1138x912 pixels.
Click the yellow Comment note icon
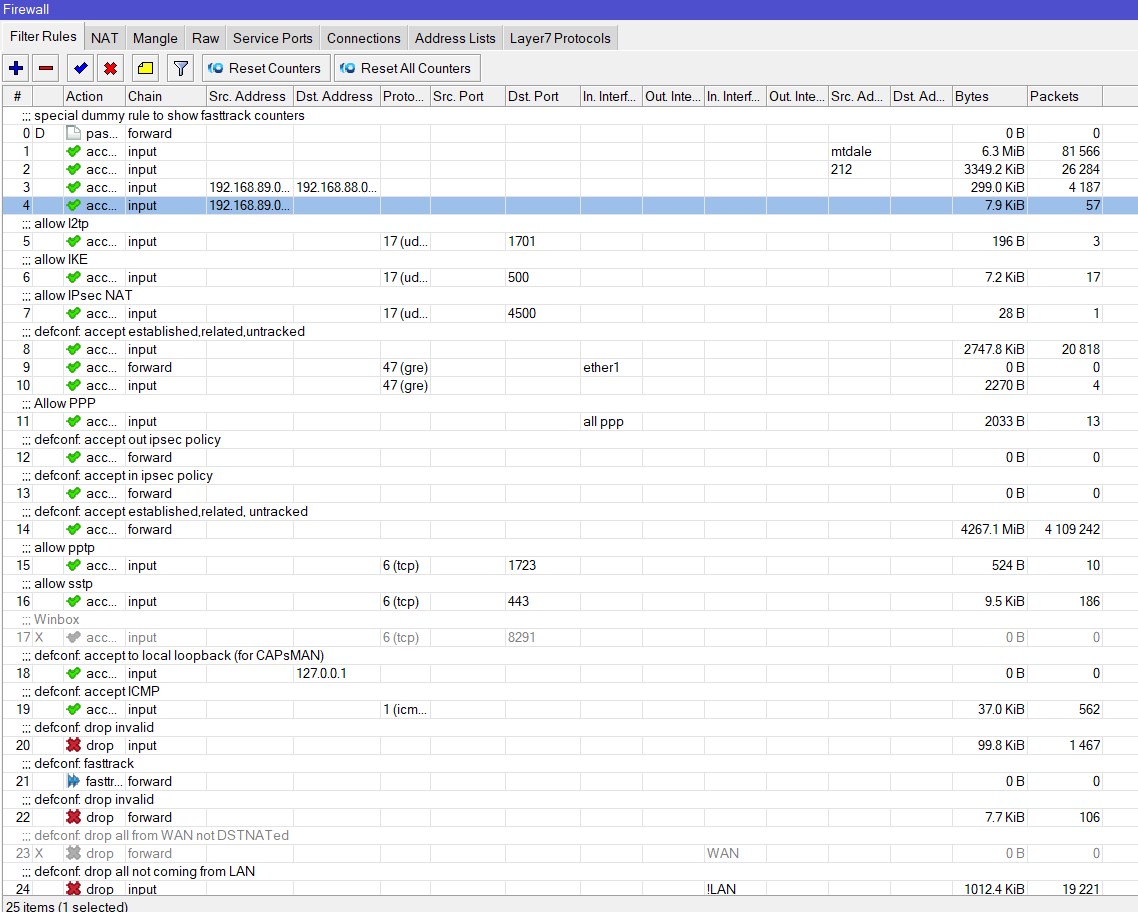click(145, 68)
